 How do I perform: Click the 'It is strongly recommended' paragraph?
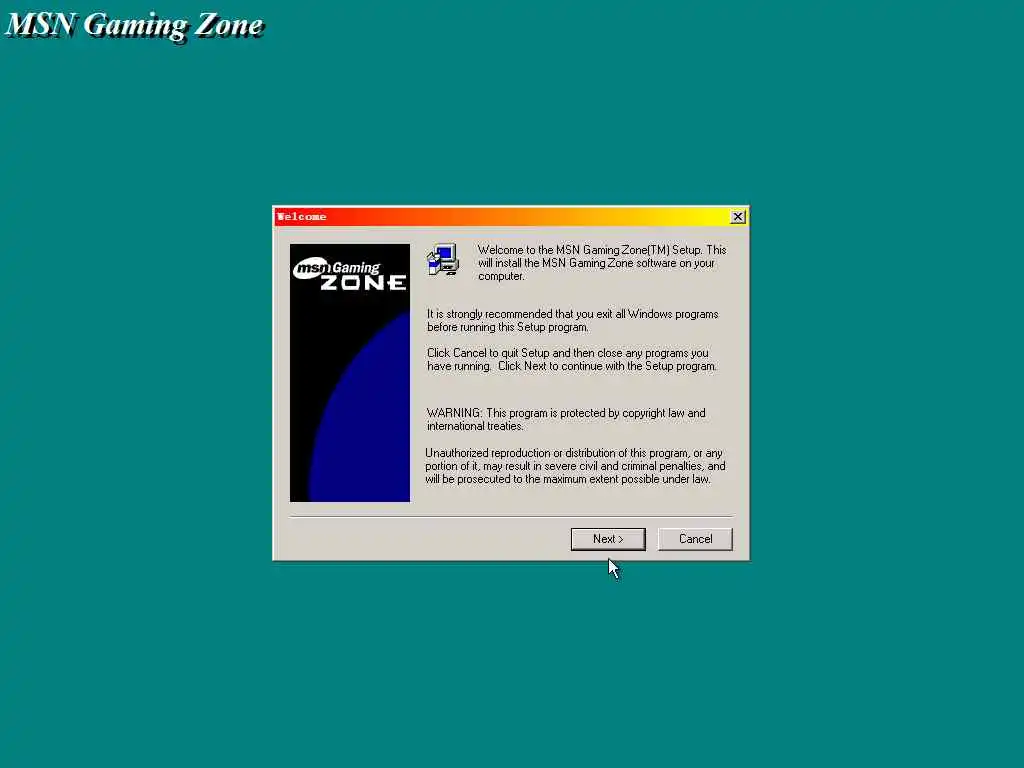coord(572,320)
